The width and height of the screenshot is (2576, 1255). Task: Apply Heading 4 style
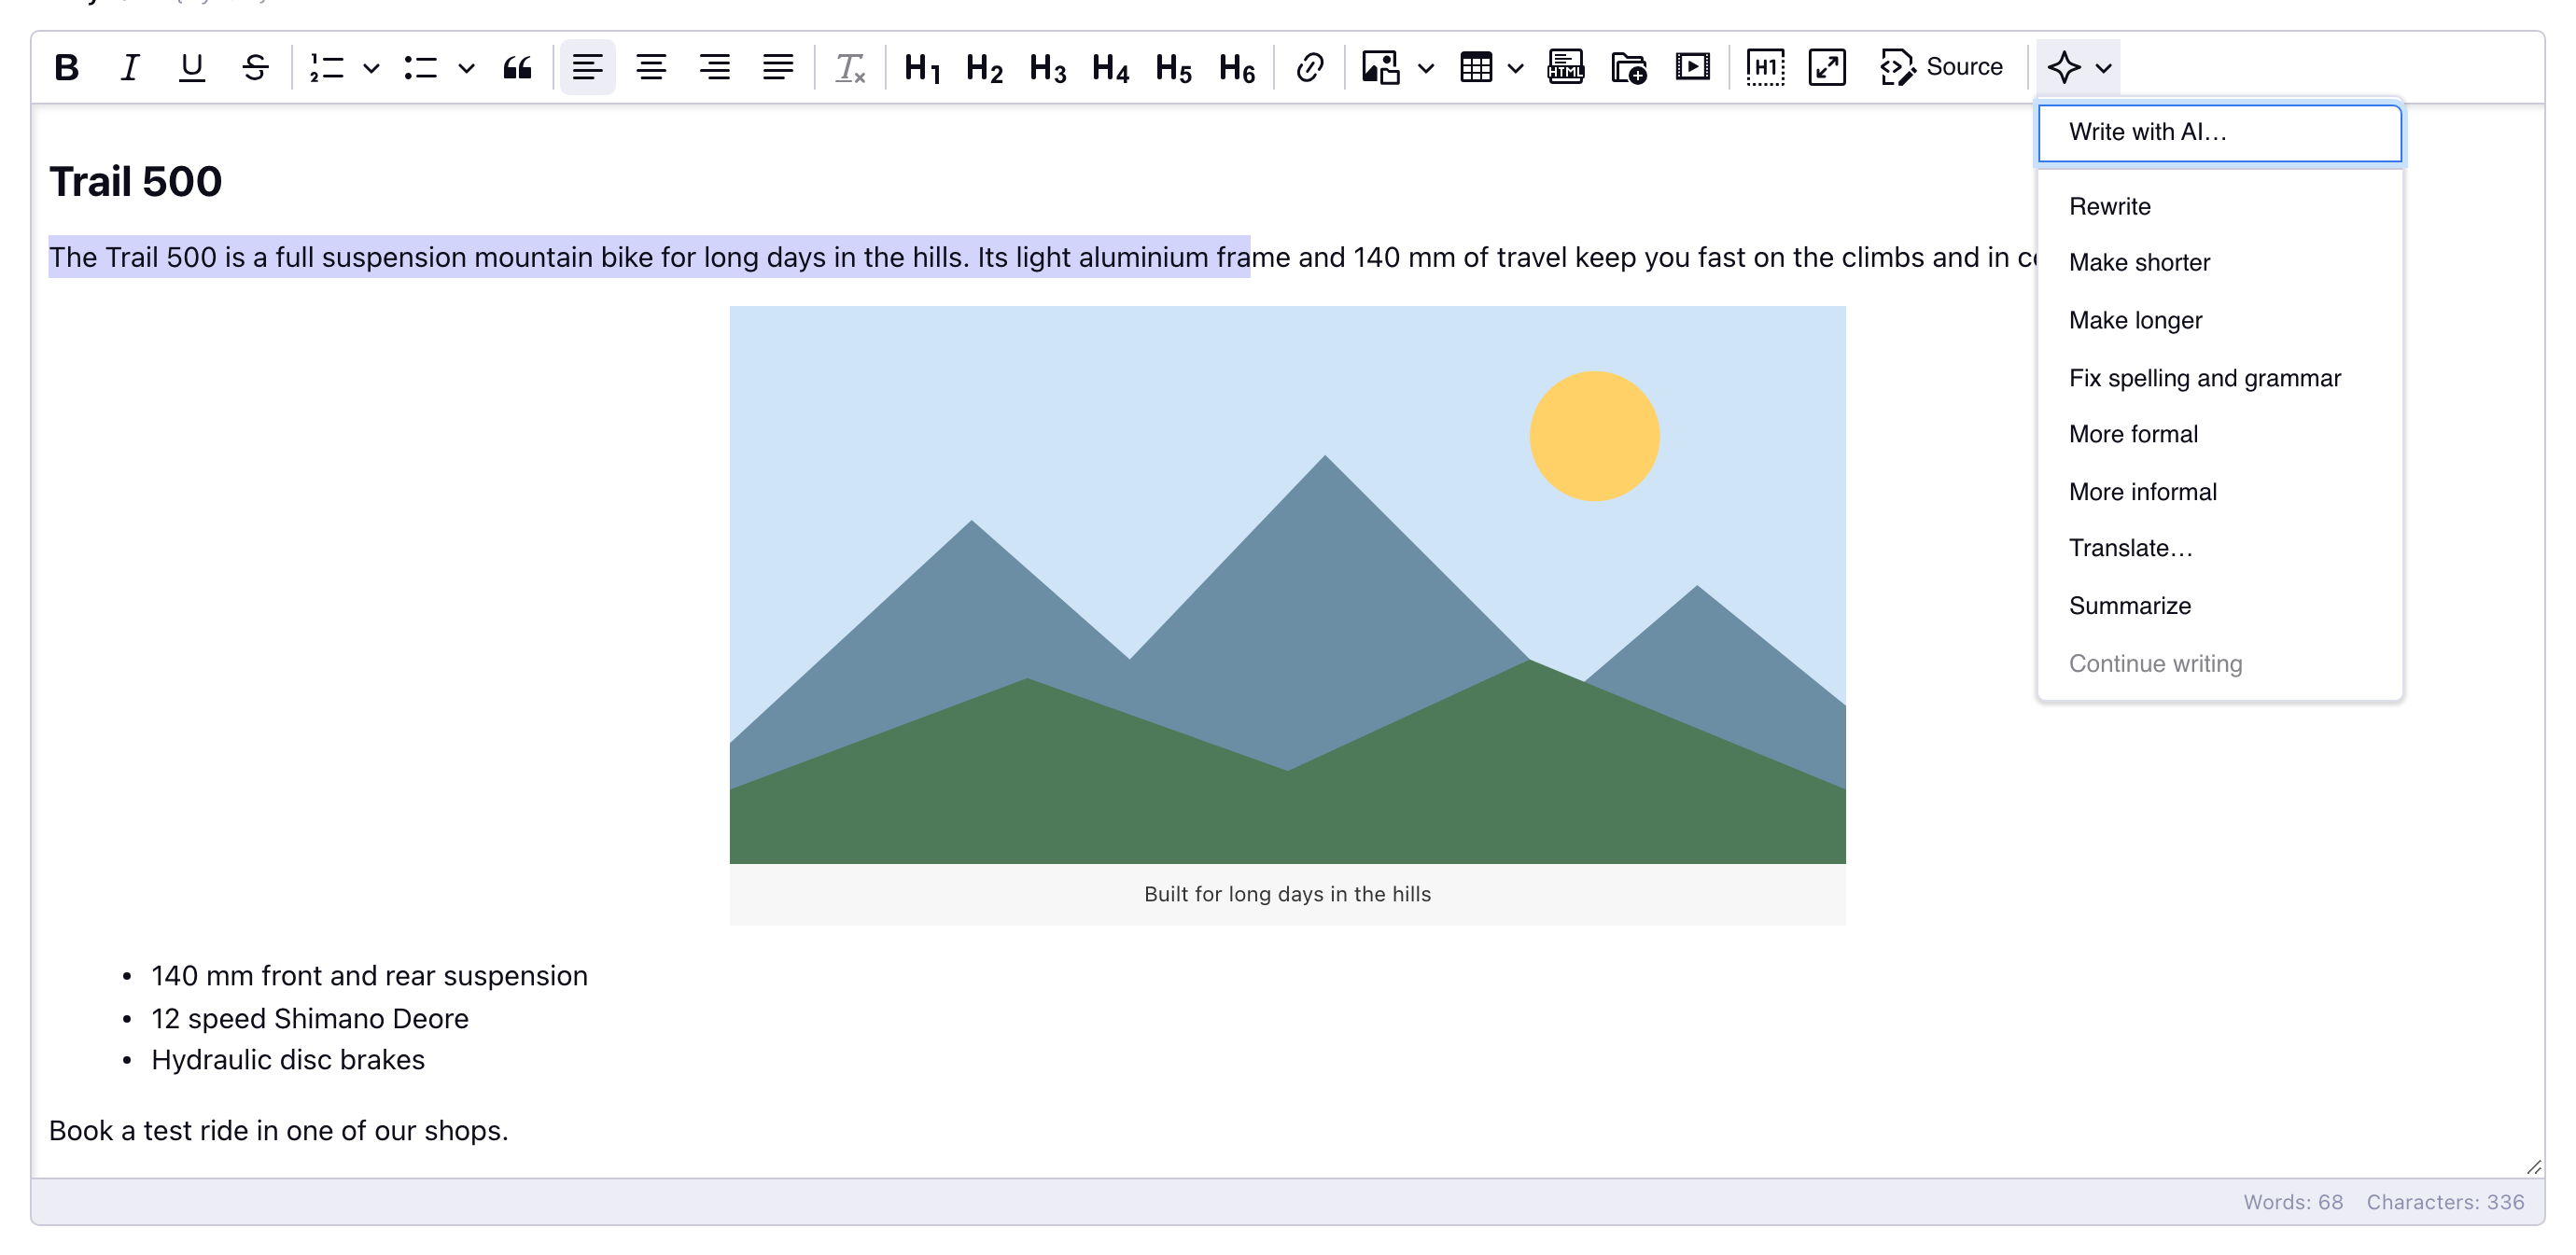[x=1110, y=67]
